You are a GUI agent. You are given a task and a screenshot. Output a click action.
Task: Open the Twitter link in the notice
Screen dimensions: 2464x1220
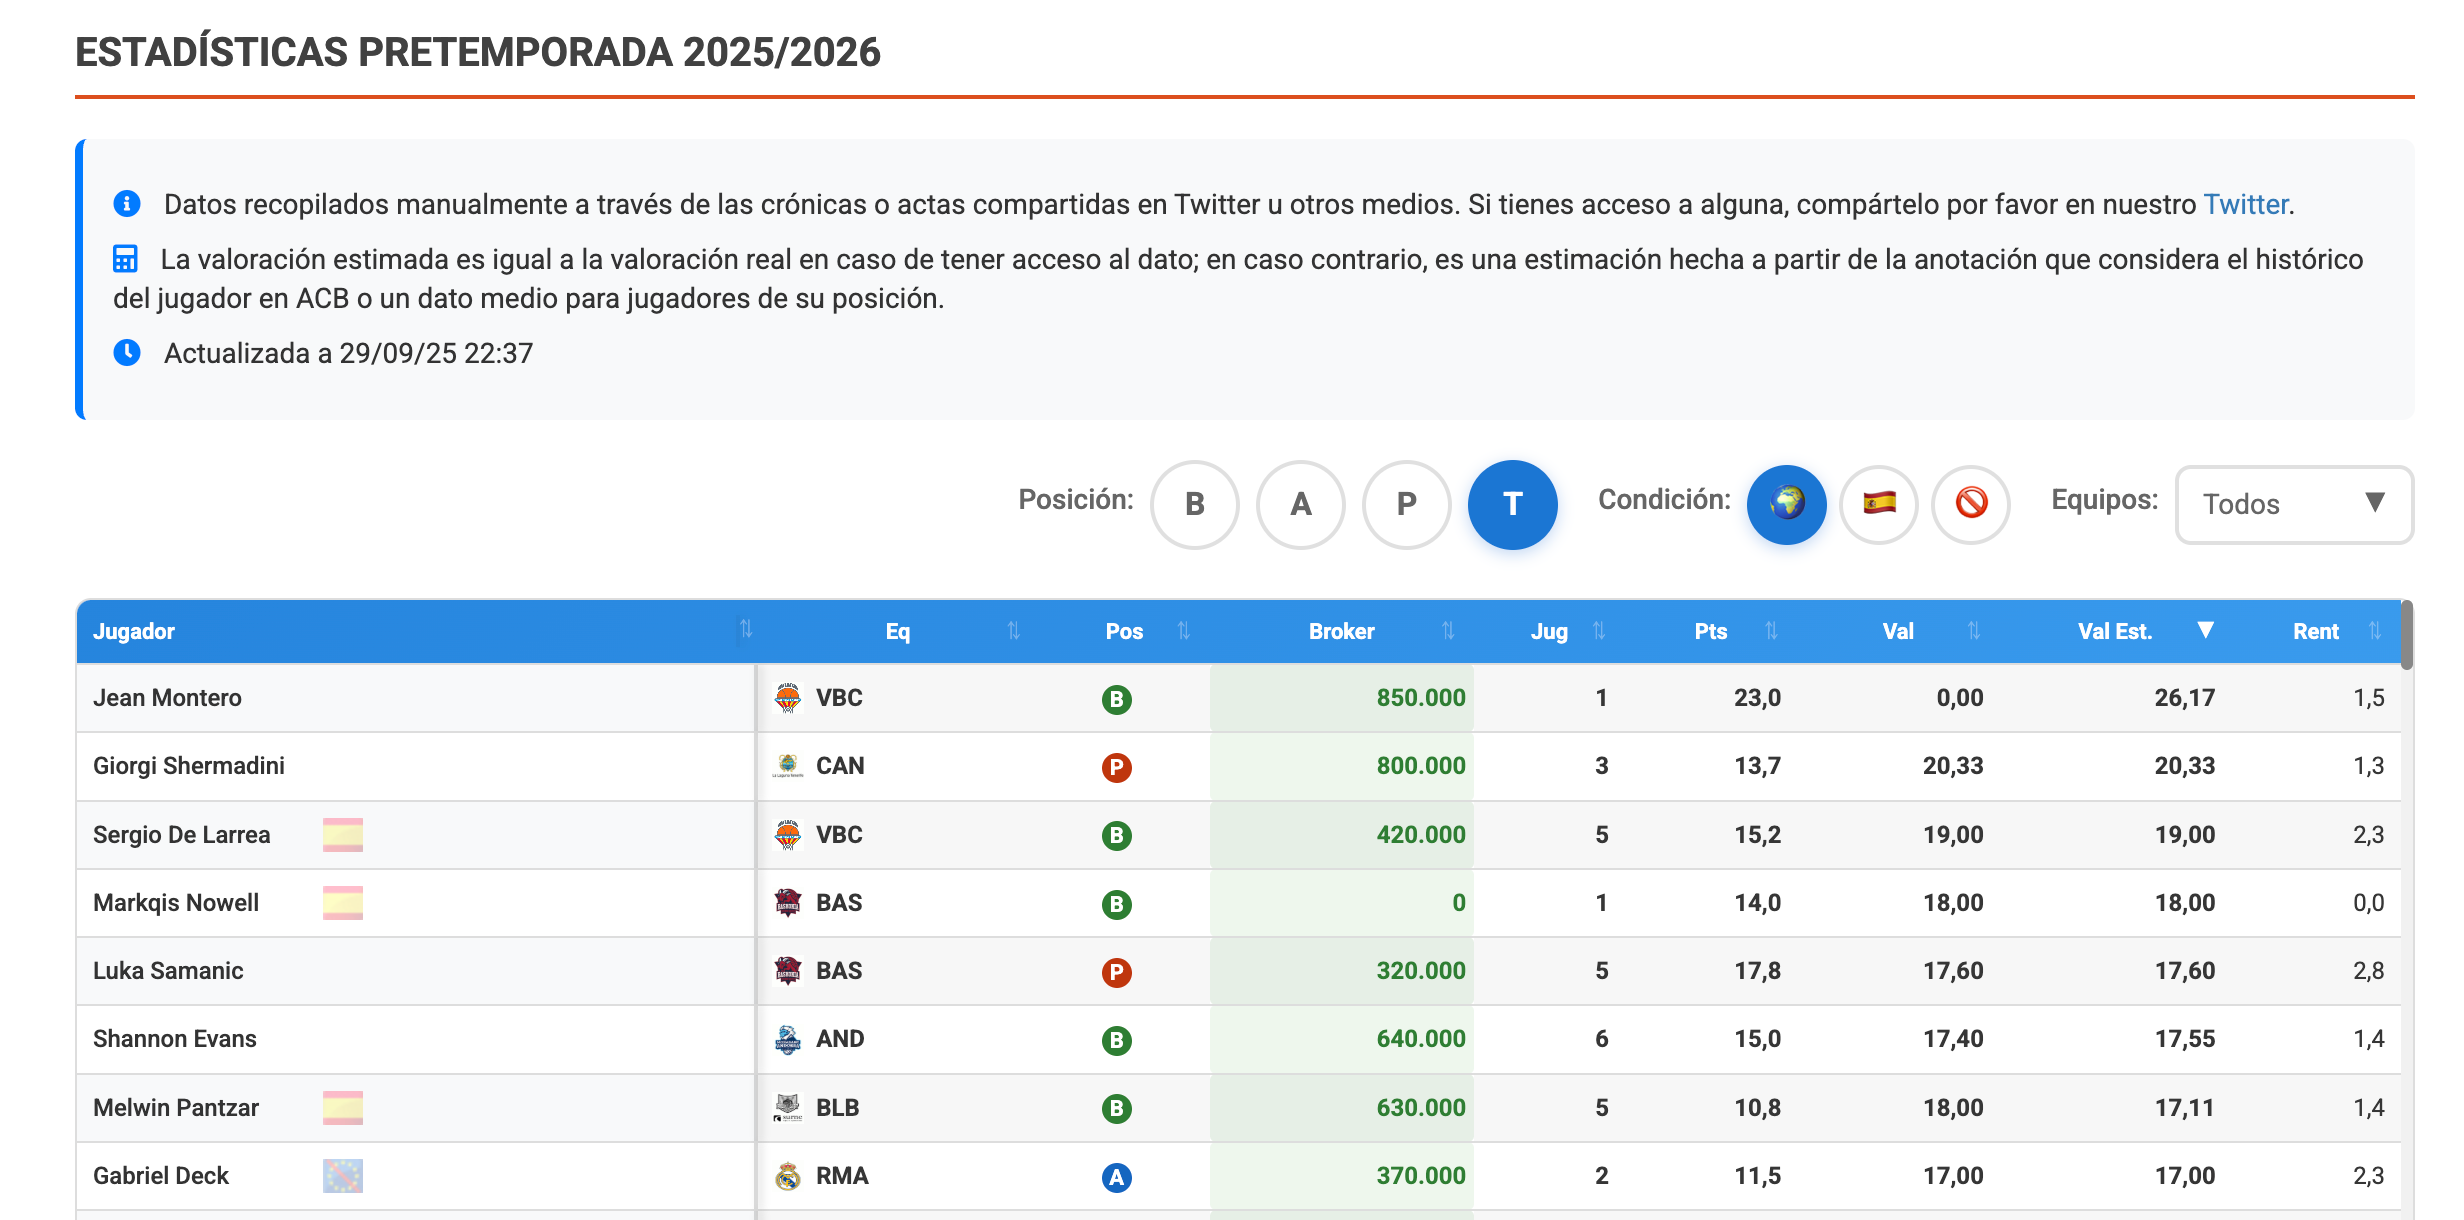pyautogui.click(x=2245, y=204)
